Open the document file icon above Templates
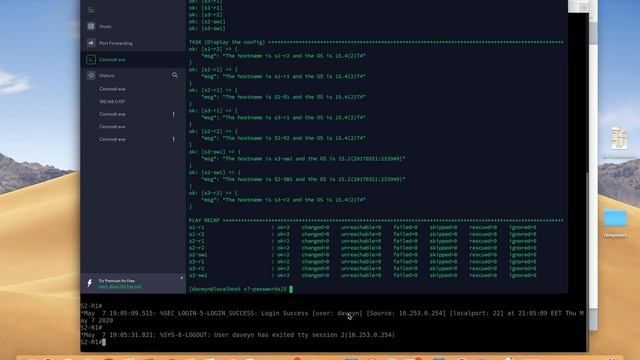Viewport: 640px width, 360px height. pos(619,138)
